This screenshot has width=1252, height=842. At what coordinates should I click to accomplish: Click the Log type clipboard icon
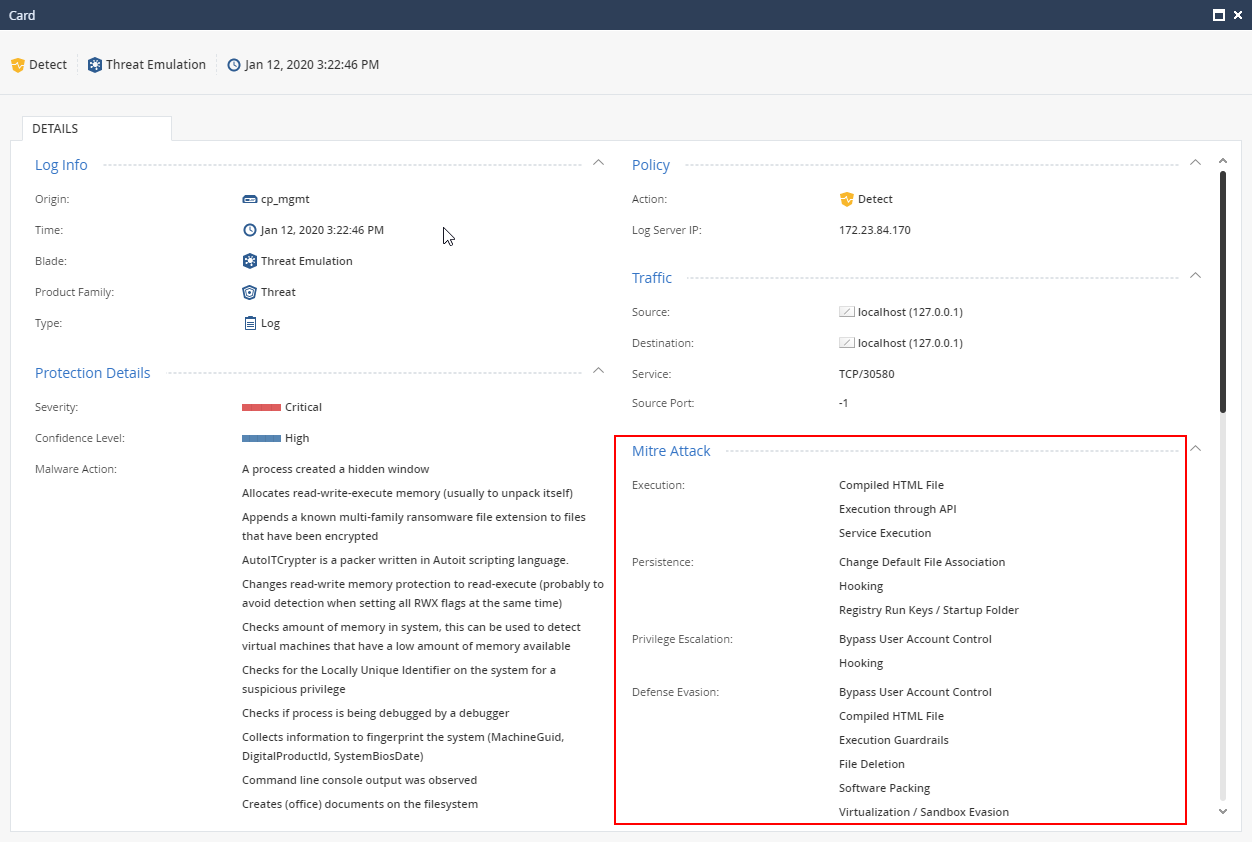(250, 323)
